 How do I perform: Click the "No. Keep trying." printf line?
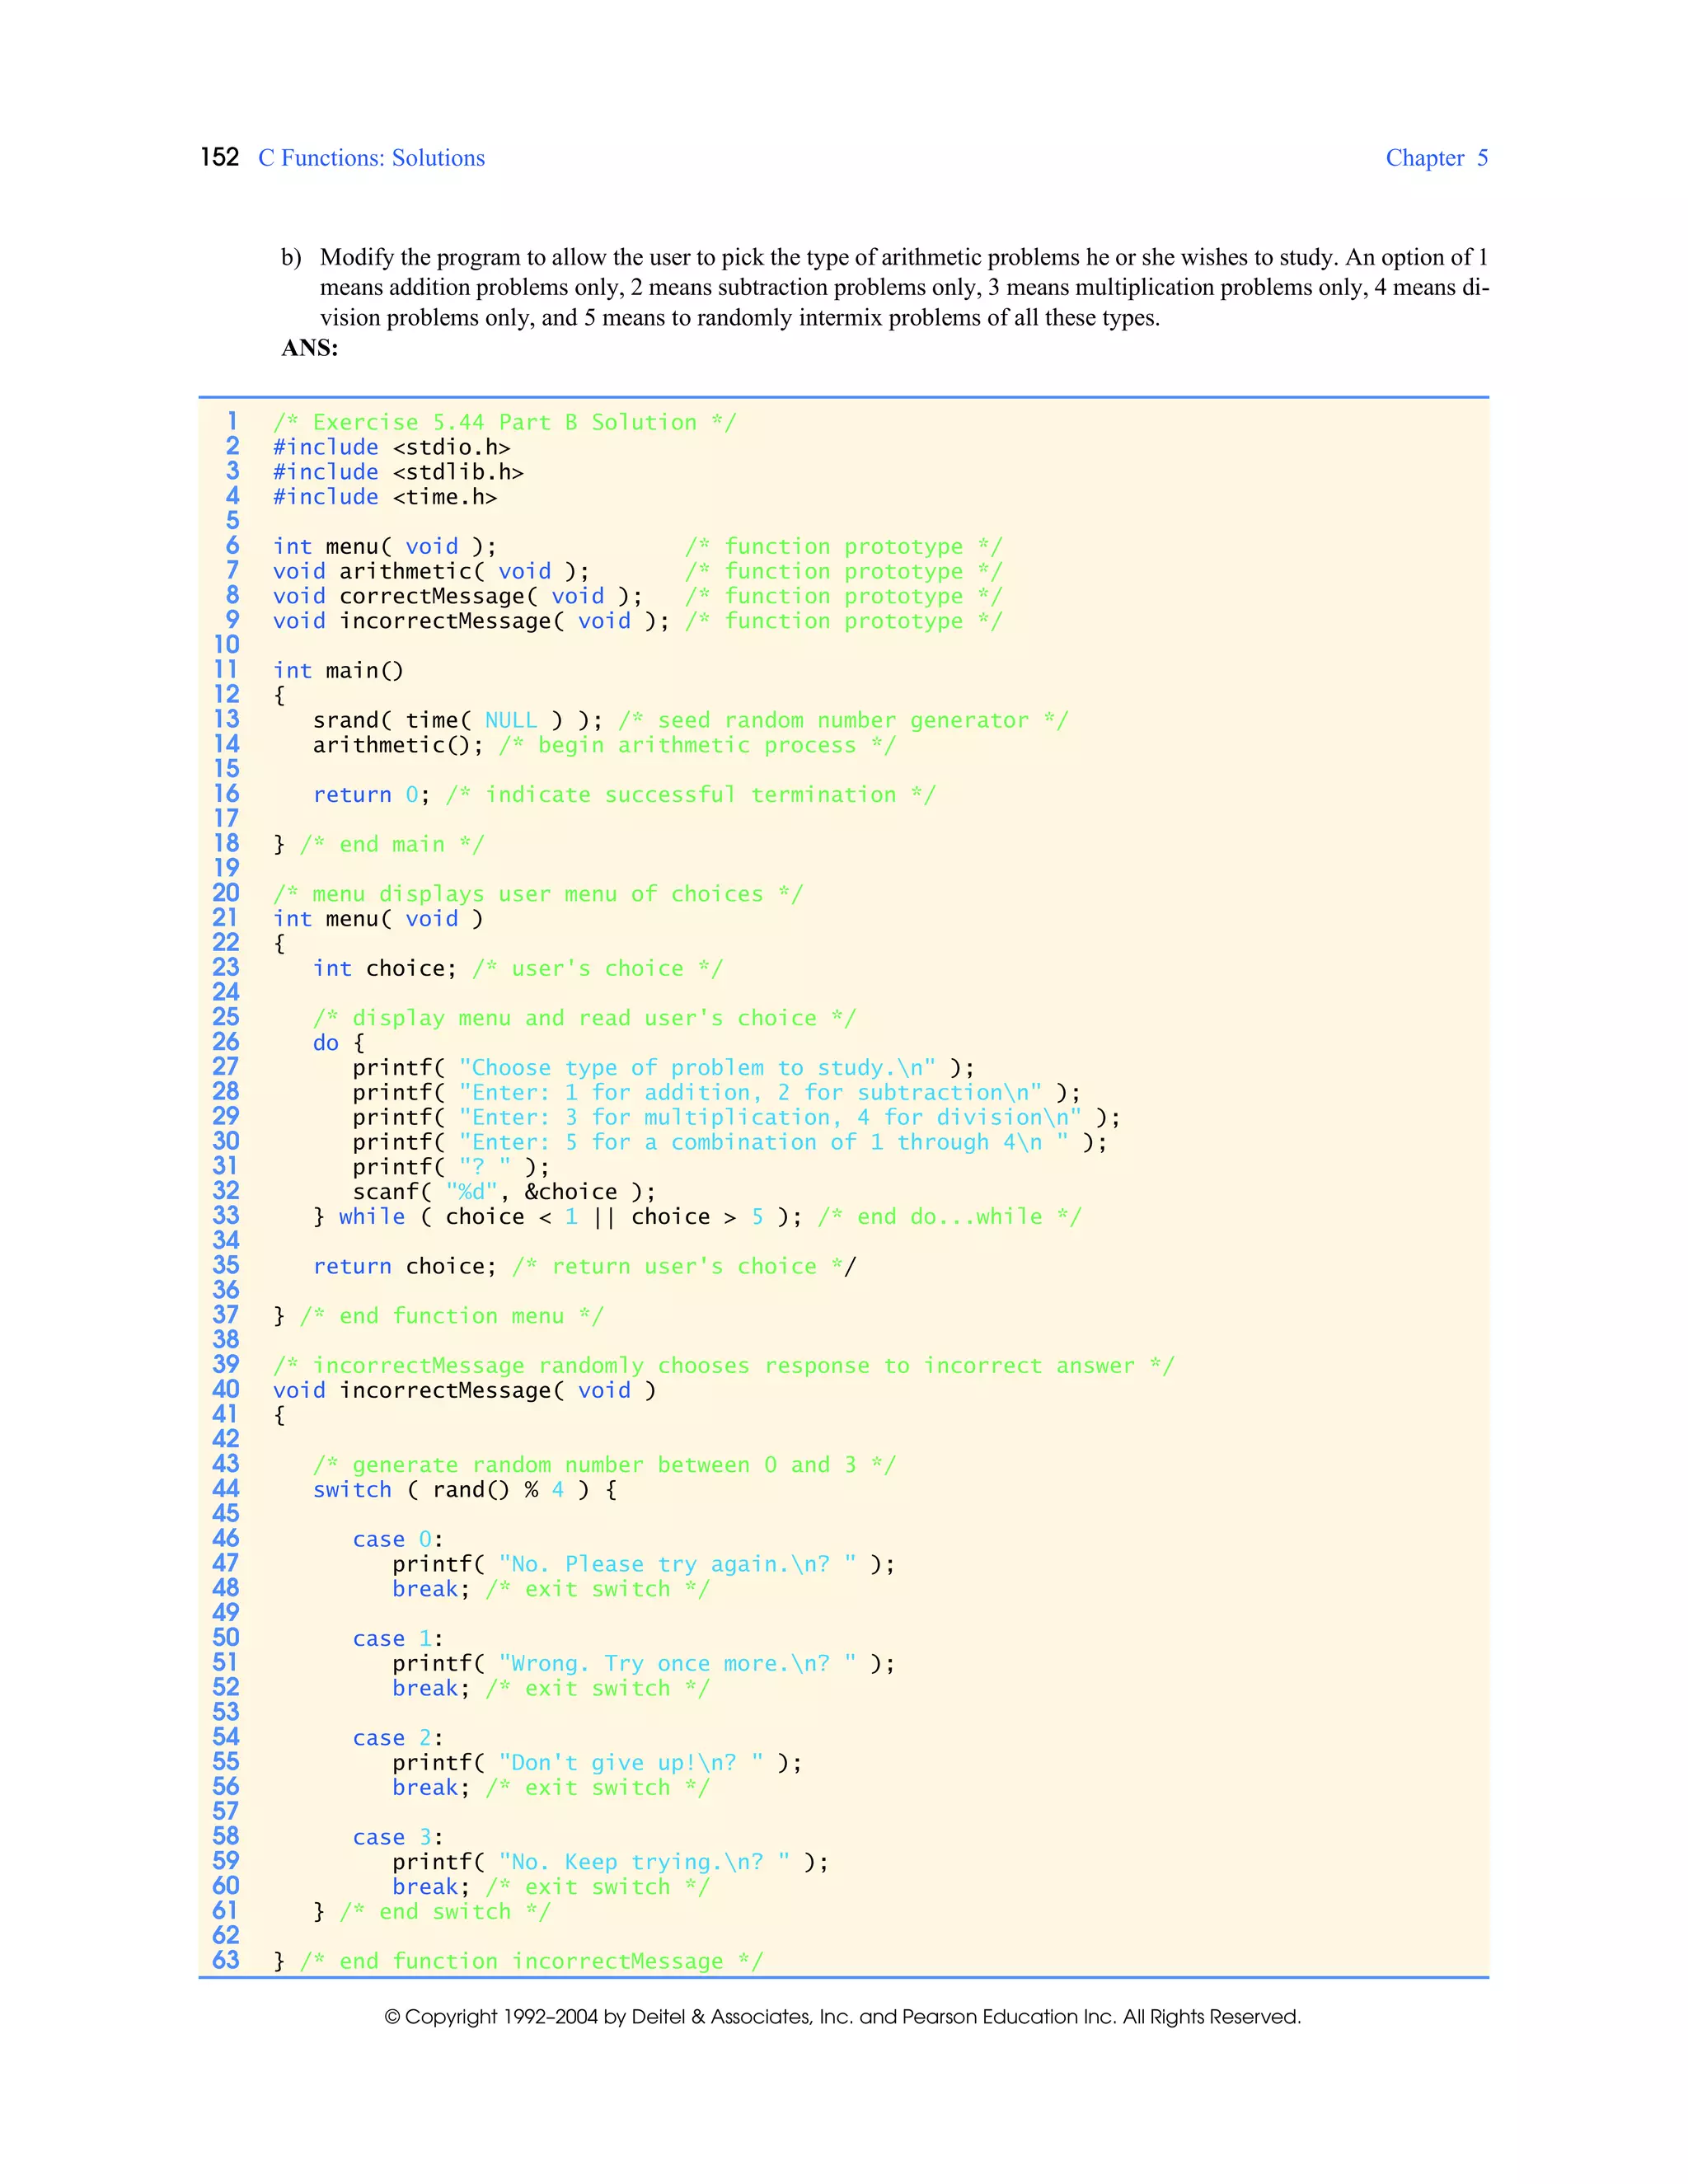click(x=610, y=1861)
